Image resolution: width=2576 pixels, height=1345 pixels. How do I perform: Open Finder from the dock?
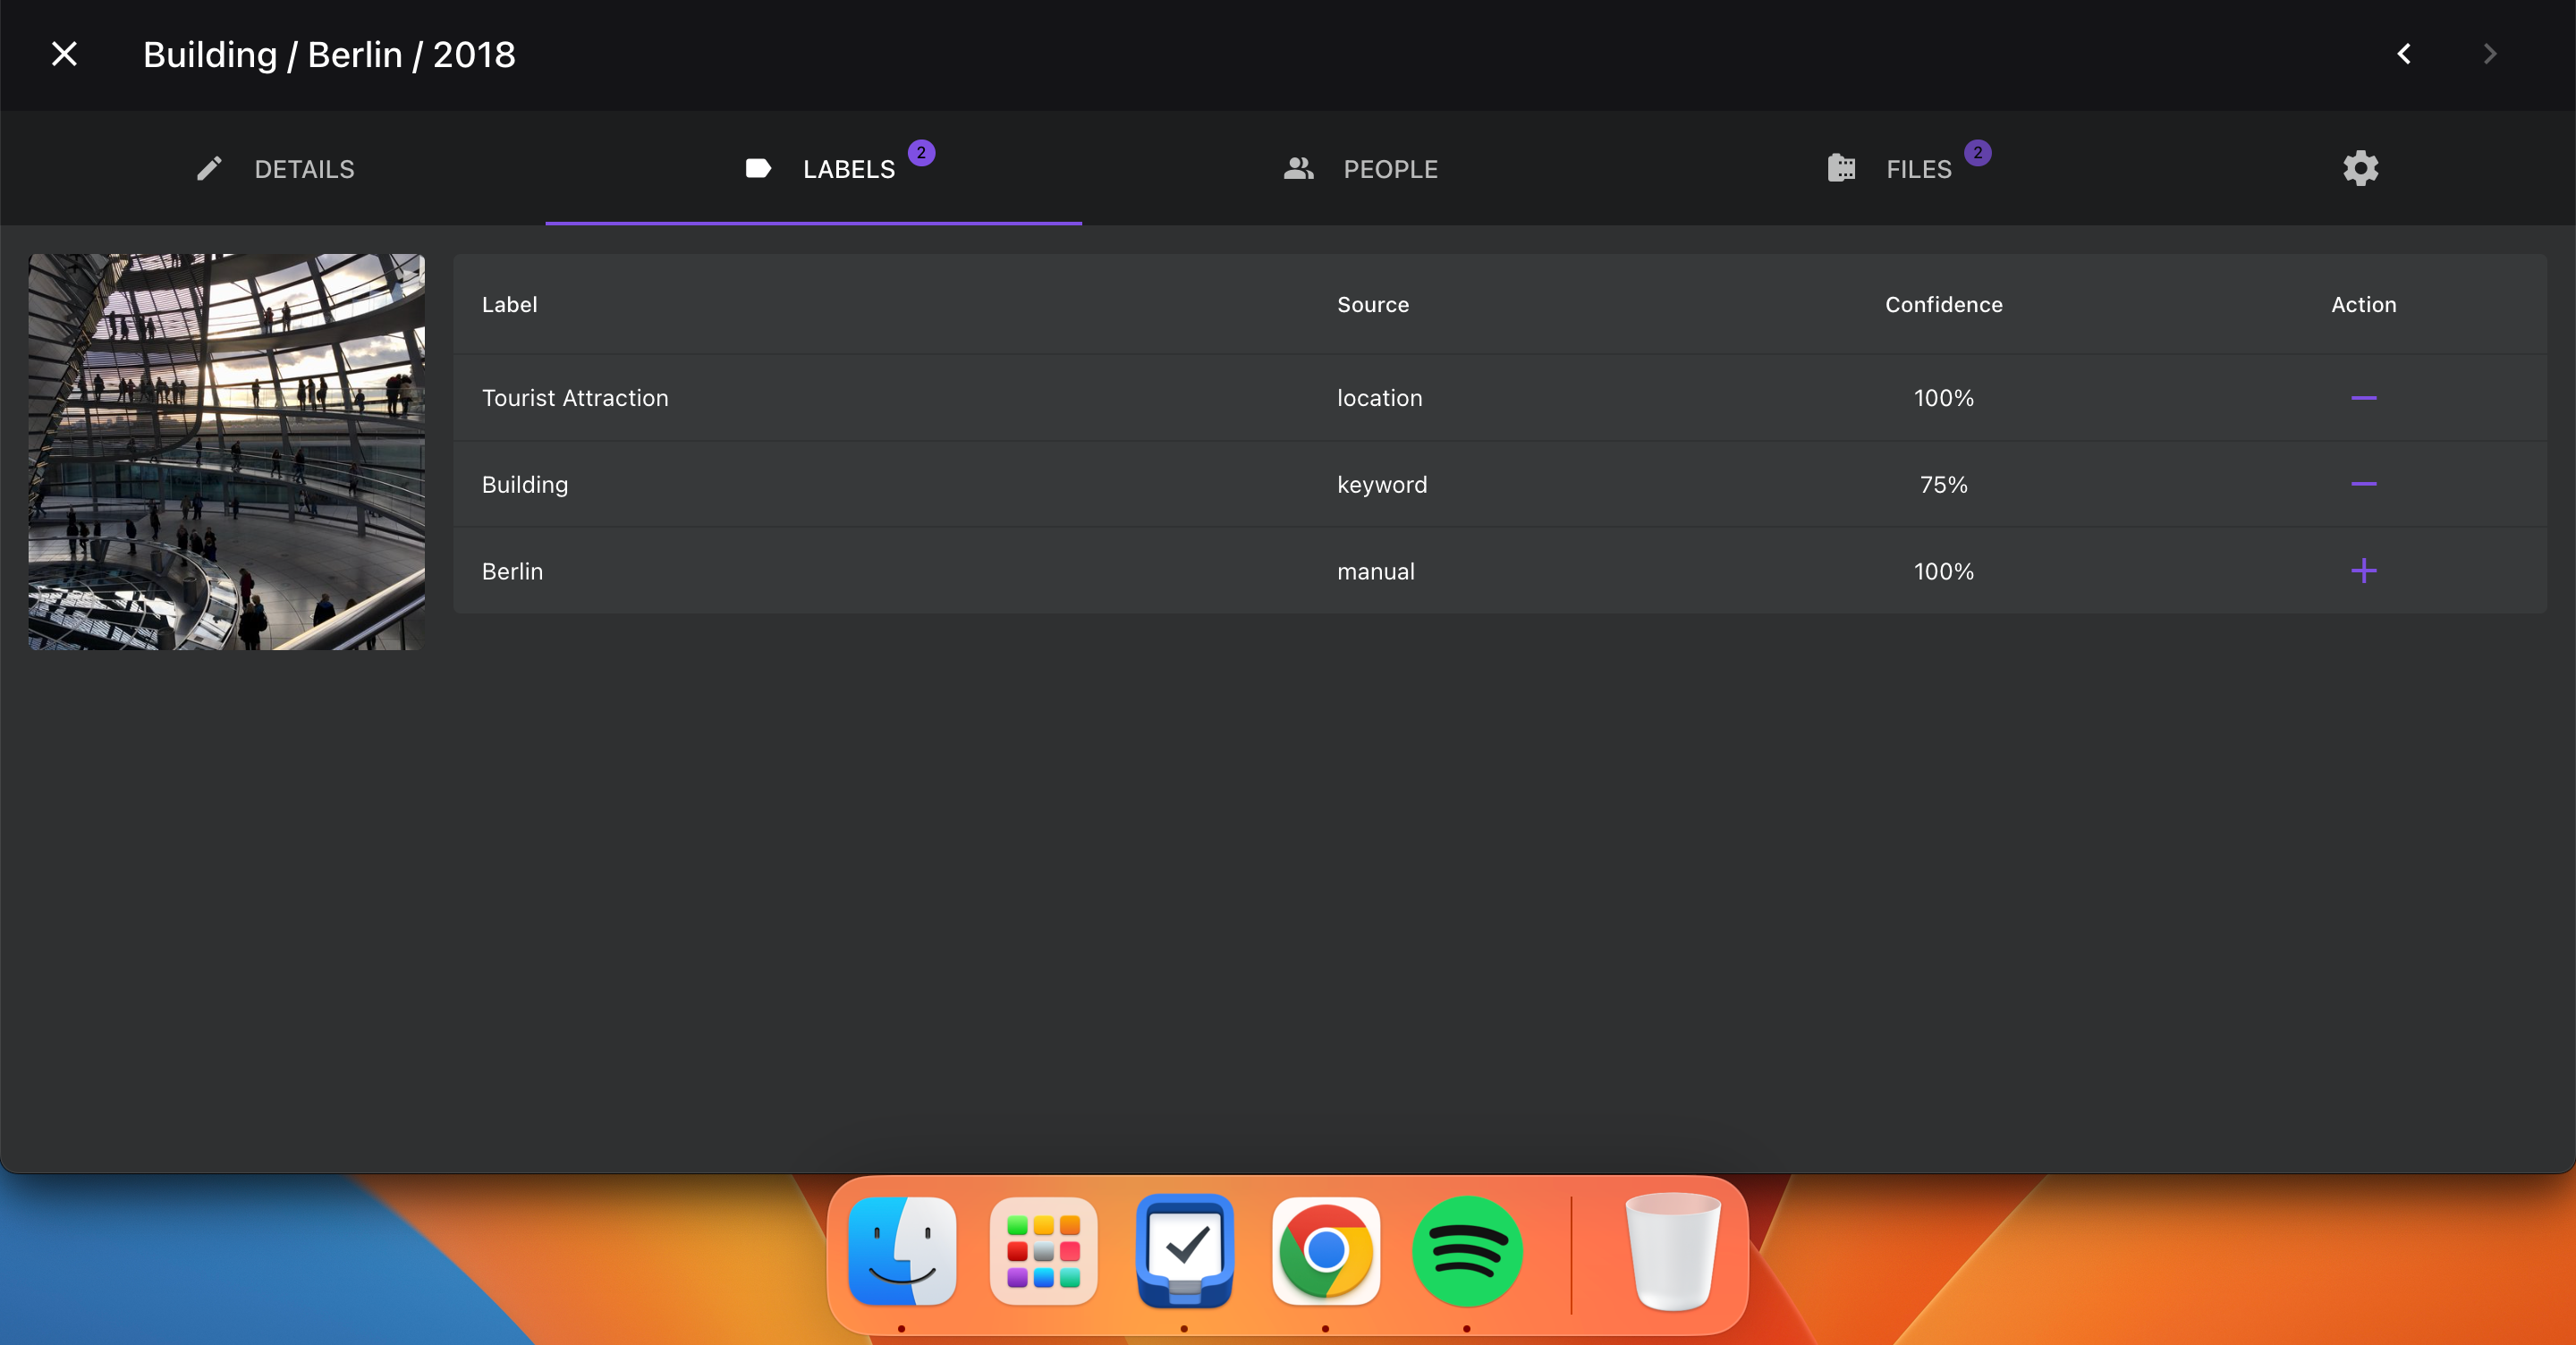902,1251
